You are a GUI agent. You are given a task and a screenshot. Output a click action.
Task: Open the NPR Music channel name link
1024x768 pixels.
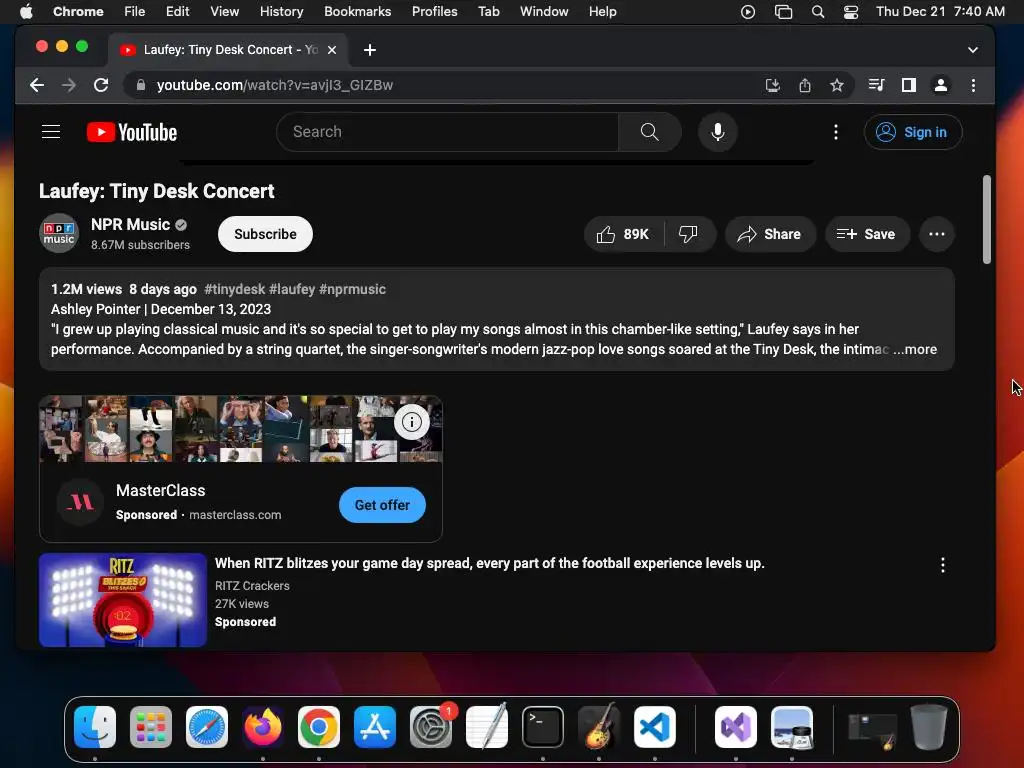click(130, 225)
